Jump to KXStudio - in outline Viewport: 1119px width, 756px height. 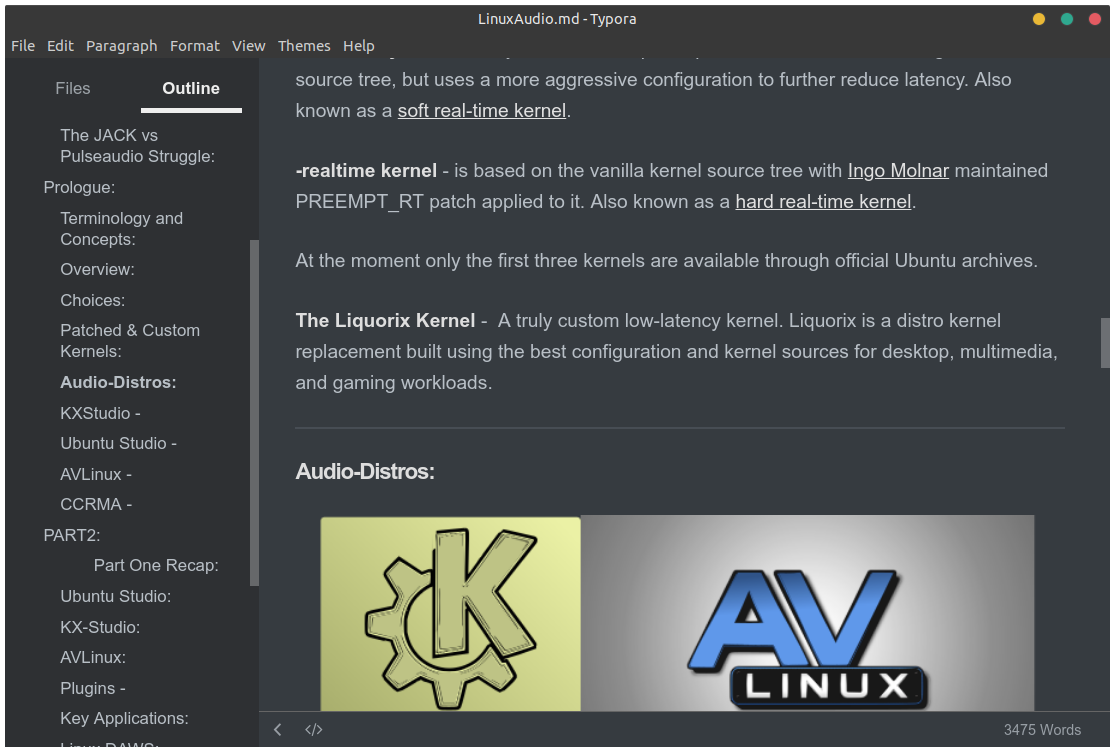point(101,414)
